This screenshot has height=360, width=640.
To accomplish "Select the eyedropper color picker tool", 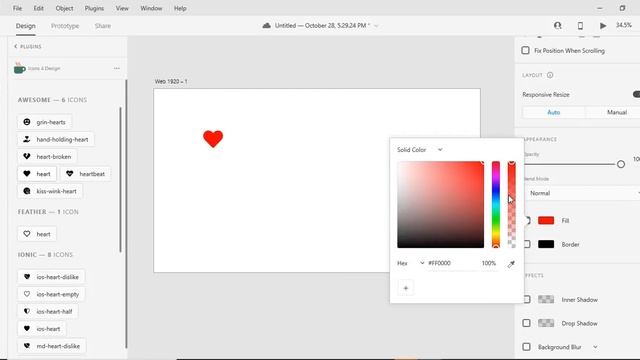I will [511, 264].
